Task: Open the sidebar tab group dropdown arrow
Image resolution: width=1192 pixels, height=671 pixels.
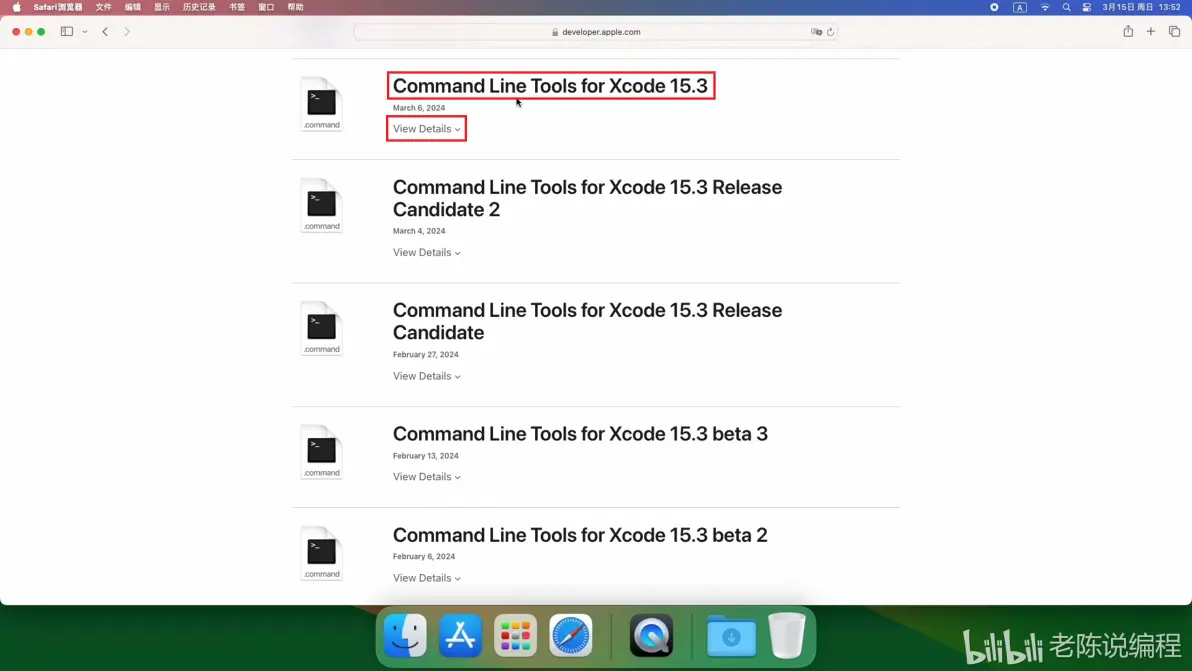Action: (x=84, y=32)
